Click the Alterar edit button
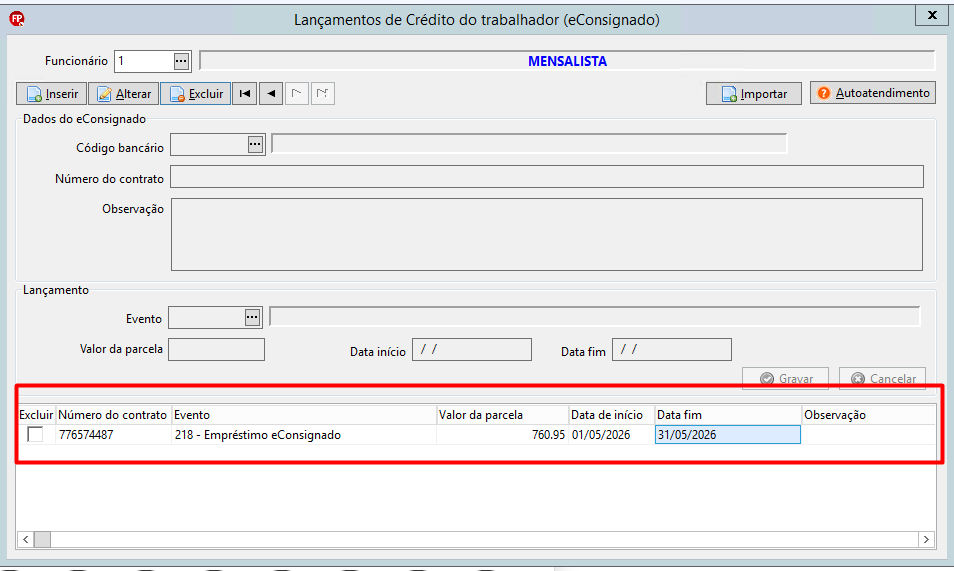954x571 pixels. click(124, 94)
